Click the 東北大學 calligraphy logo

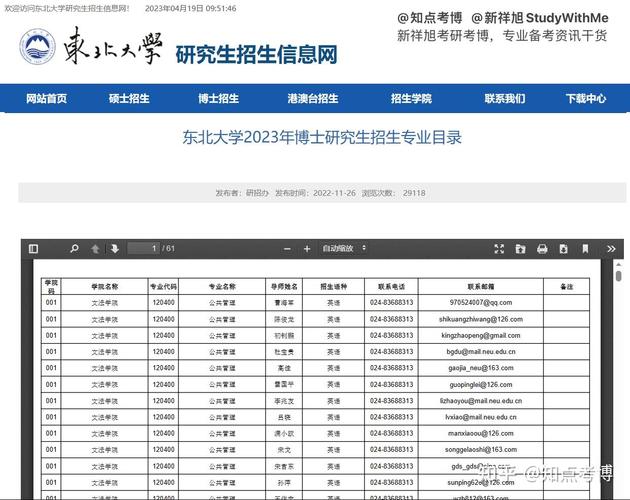tap(113, 45)
